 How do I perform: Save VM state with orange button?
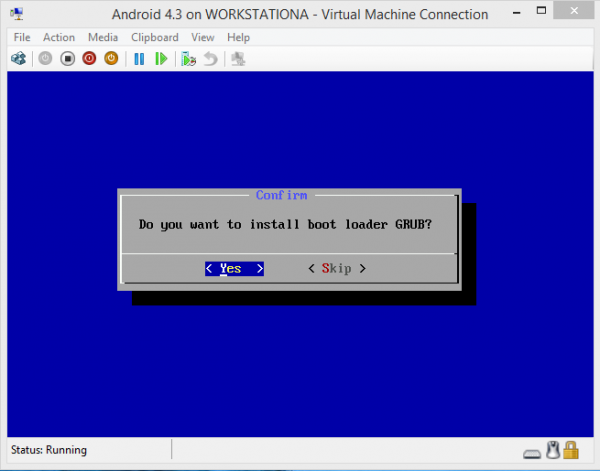tap(111, 59)
